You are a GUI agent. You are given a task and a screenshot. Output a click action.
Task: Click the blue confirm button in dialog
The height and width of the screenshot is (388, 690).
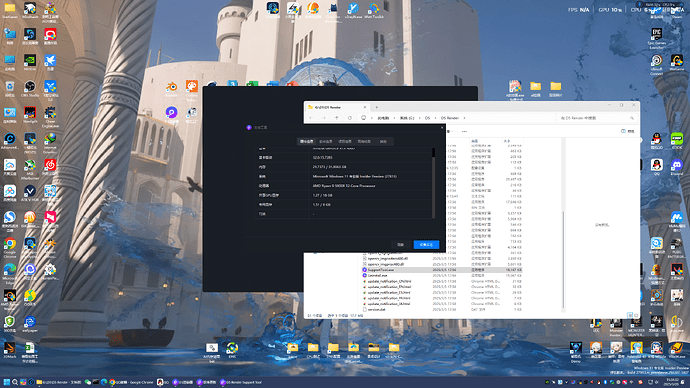(426, 245)
